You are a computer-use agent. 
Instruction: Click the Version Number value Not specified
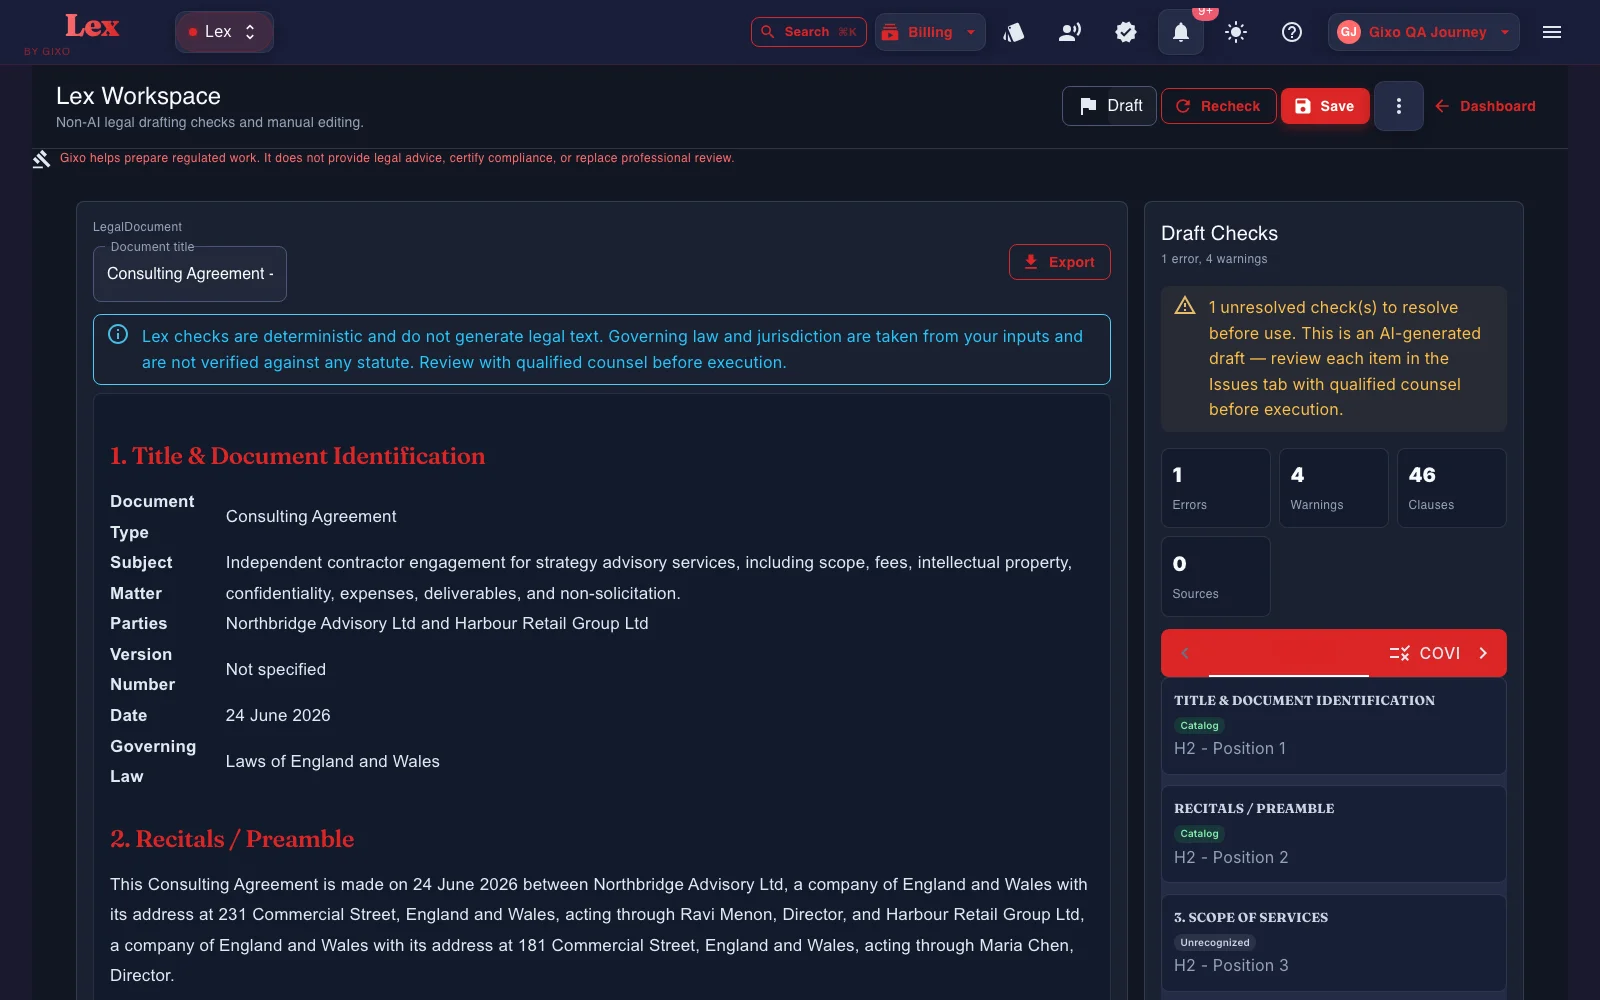(276, 670)
